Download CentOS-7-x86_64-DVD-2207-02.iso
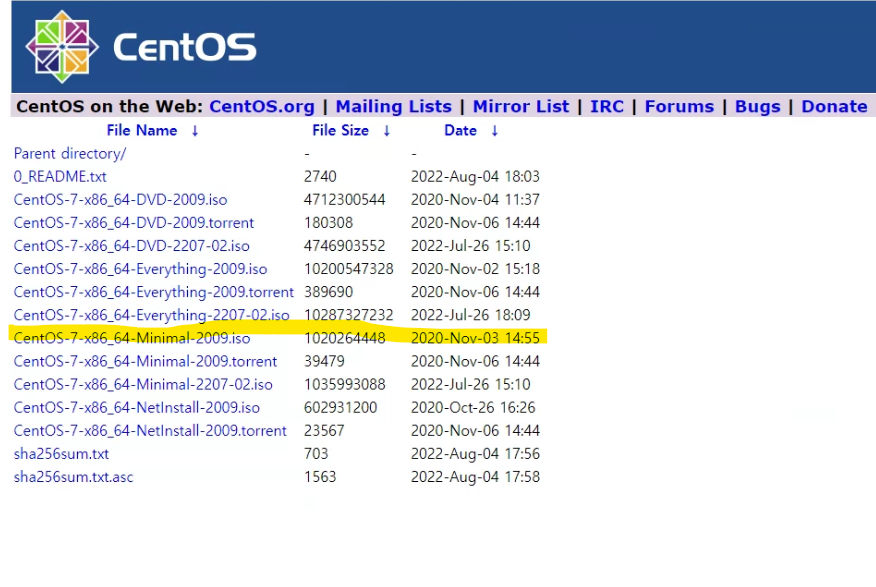The width and height of the screenshot is (876, 587). 131,246
